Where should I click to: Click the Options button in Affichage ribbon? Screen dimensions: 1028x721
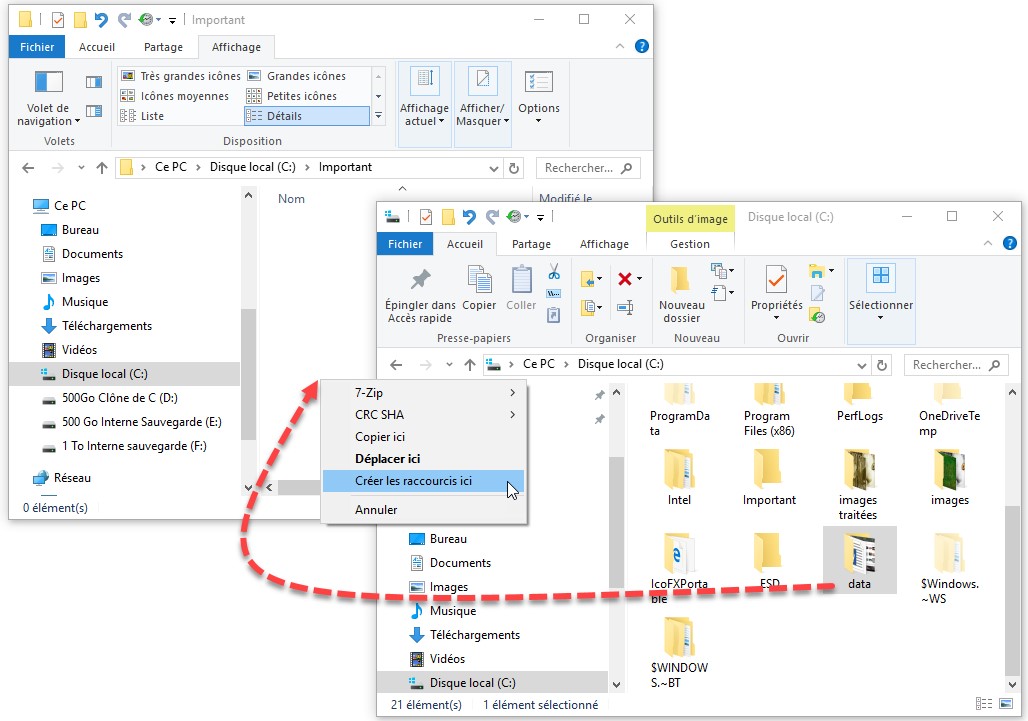click(x=539, y=95)
